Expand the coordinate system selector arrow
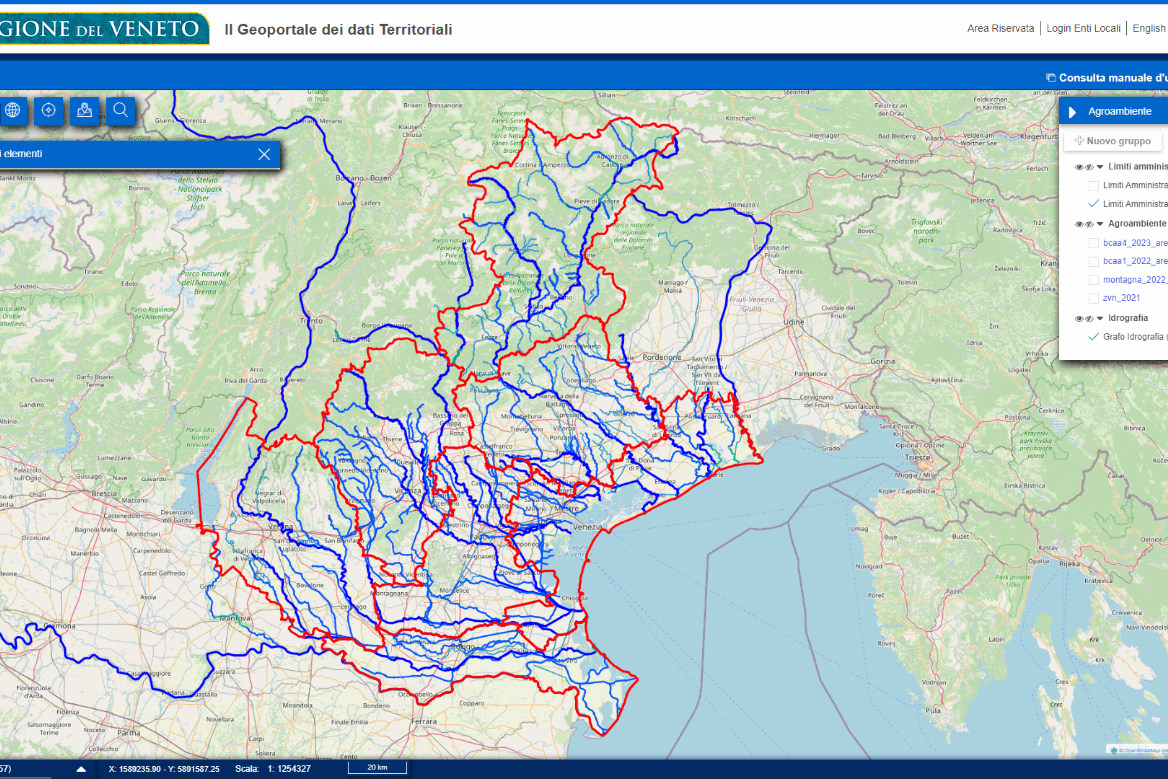Screen dimensions: 1168x779 point(81,769)
